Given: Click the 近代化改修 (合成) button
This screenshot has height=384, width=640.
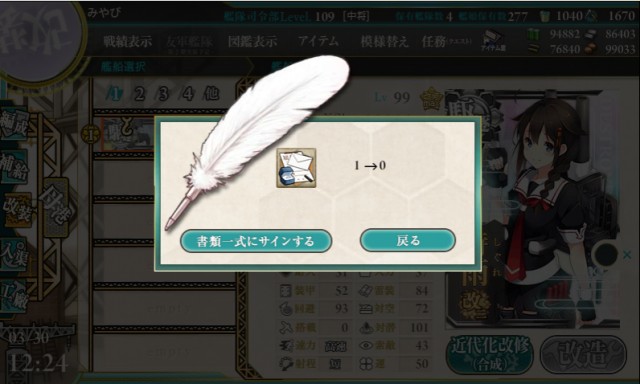Looking at the screenshot, I should point(490,354).
